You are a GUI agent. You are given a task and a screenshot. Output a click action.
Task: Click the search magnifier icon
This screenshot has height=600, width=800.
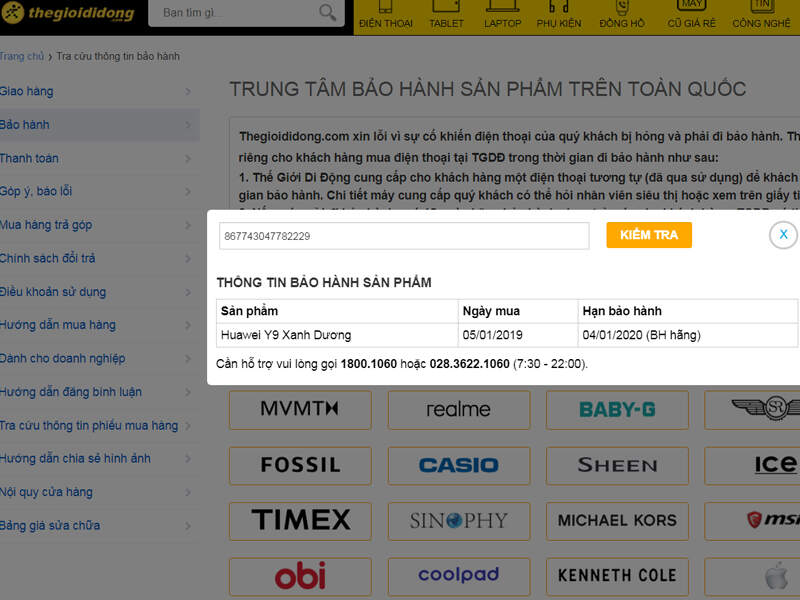point(327,13)
